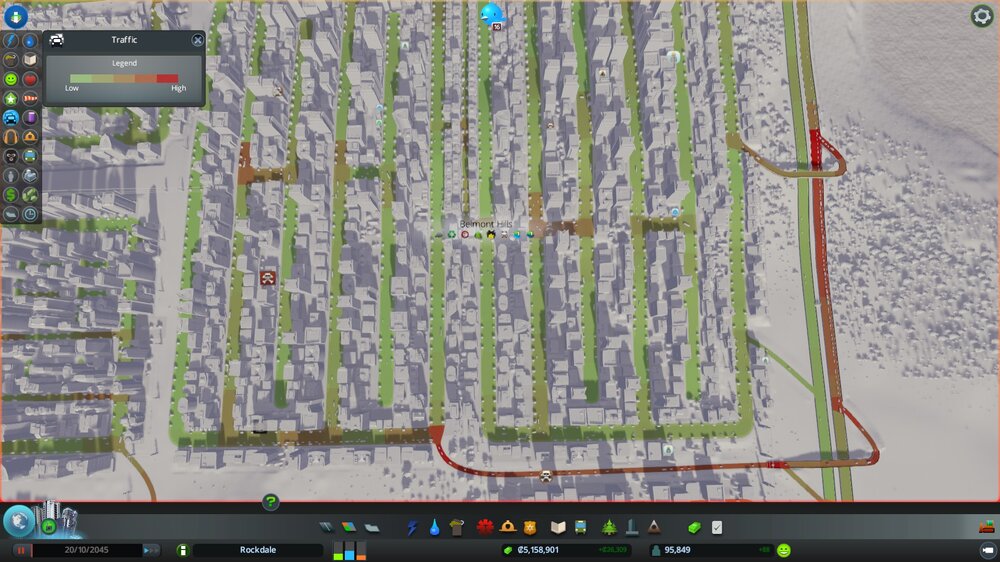Open the Garbage build menu

click(457, 528)
